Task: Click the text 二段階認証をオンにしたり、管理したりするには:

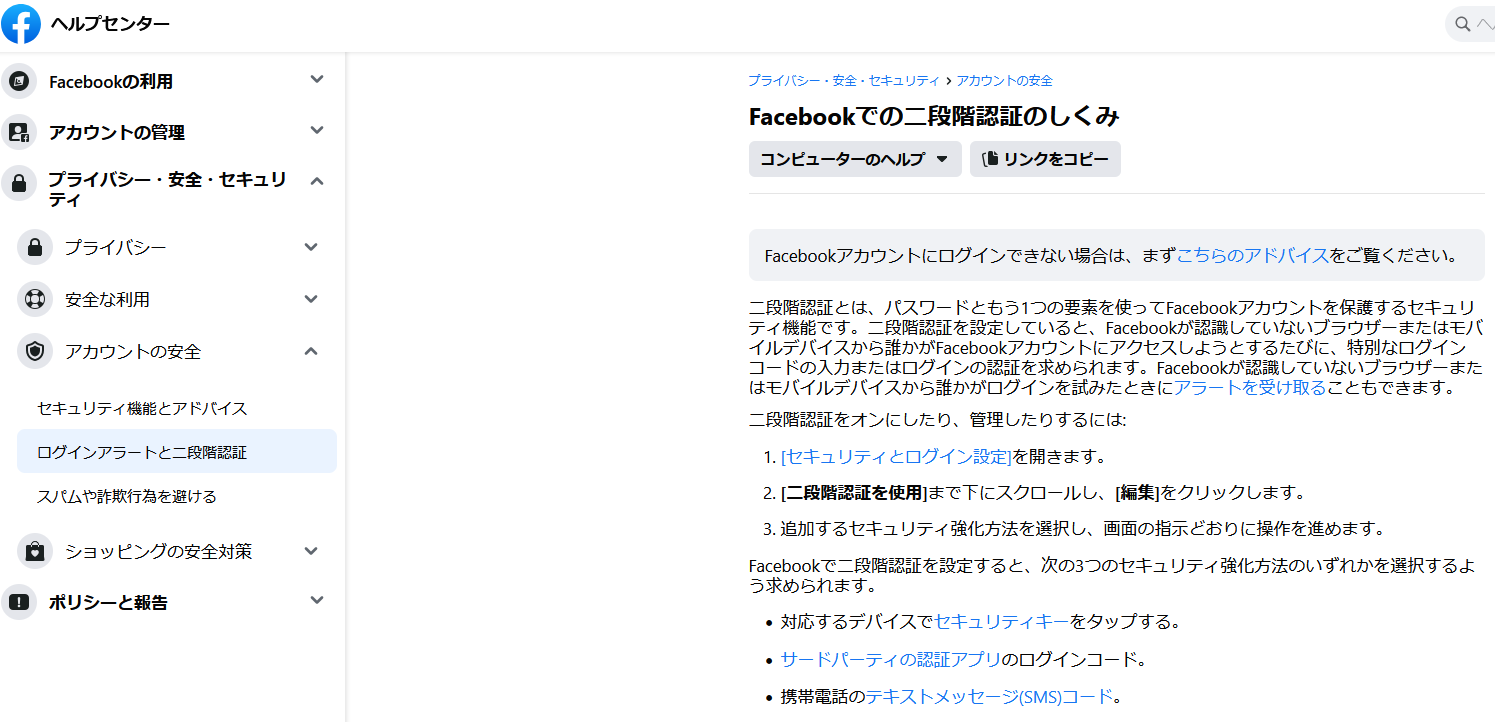Action: 938,420
